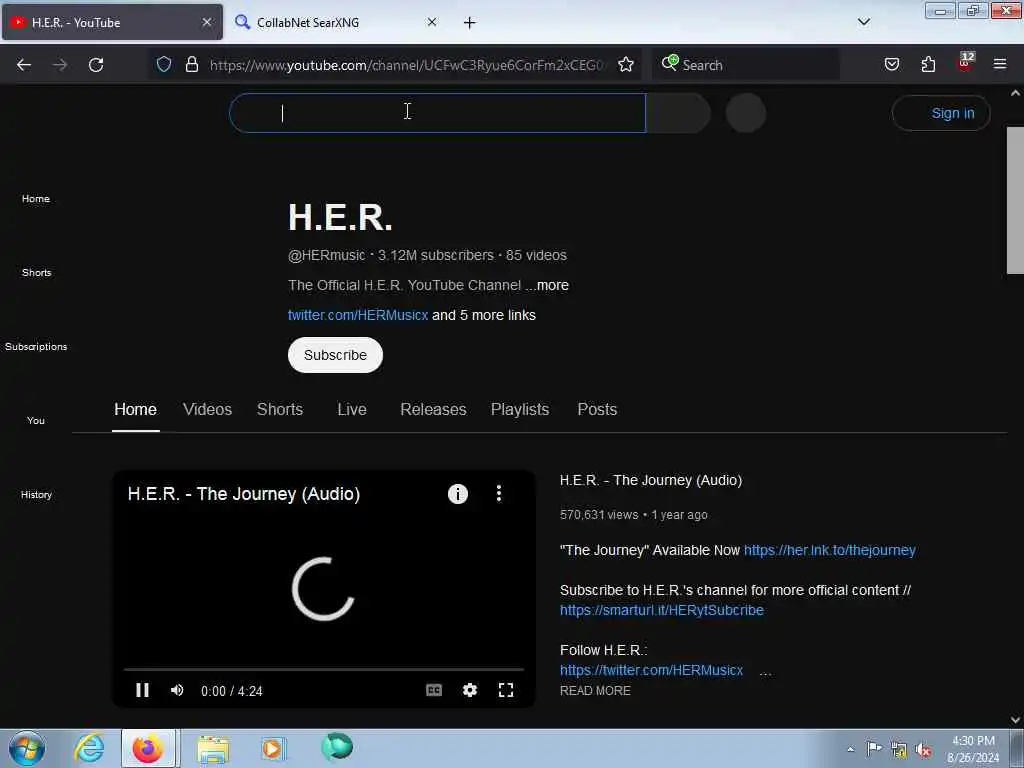Pause the video with the pause button
The width and height of the screenshot is (1024, 768).
click(x=142, y=690)
